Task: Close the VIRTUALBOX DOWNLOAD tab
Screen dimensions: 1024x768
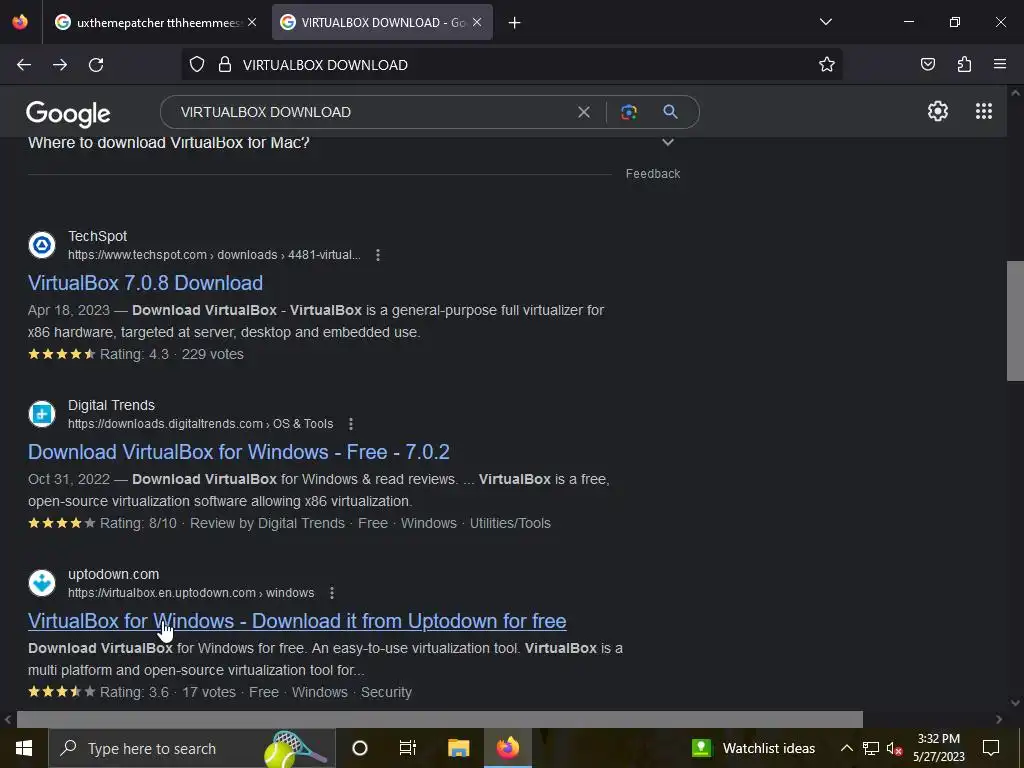Action: click(477, 23)
